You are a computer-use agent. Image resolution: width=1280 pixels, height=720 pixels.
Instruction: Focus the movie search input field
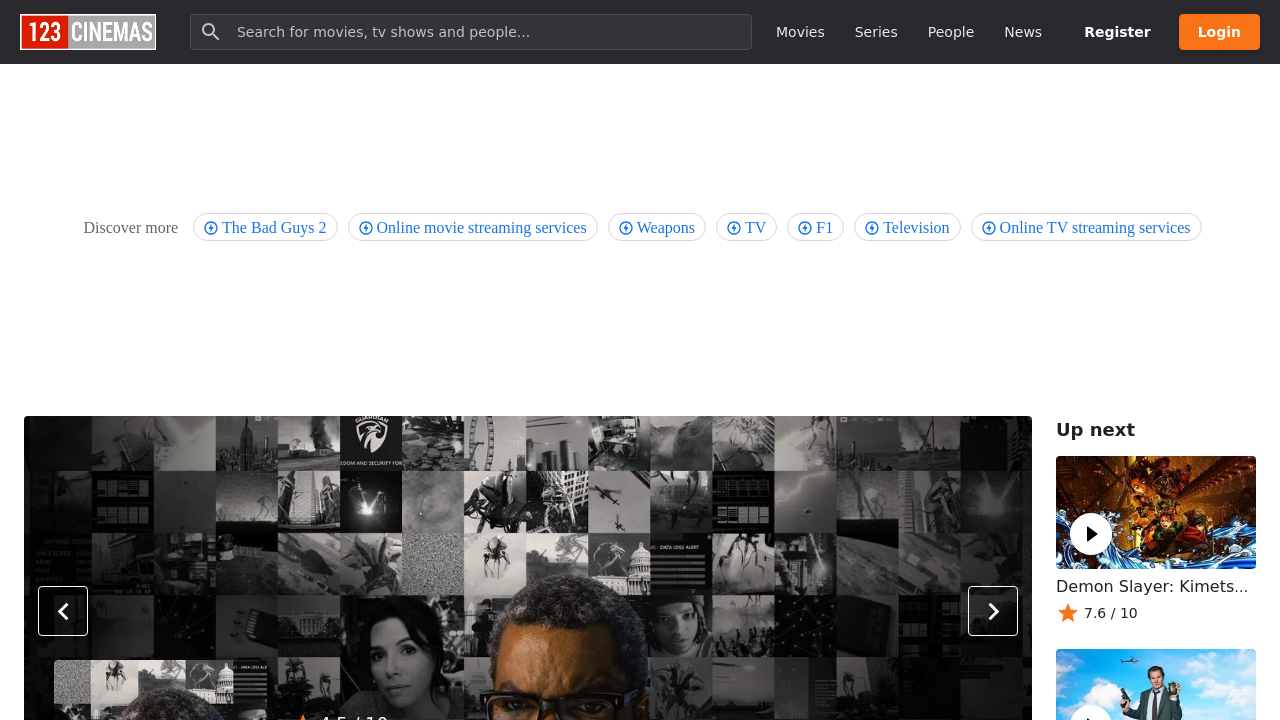coord(471,32)
